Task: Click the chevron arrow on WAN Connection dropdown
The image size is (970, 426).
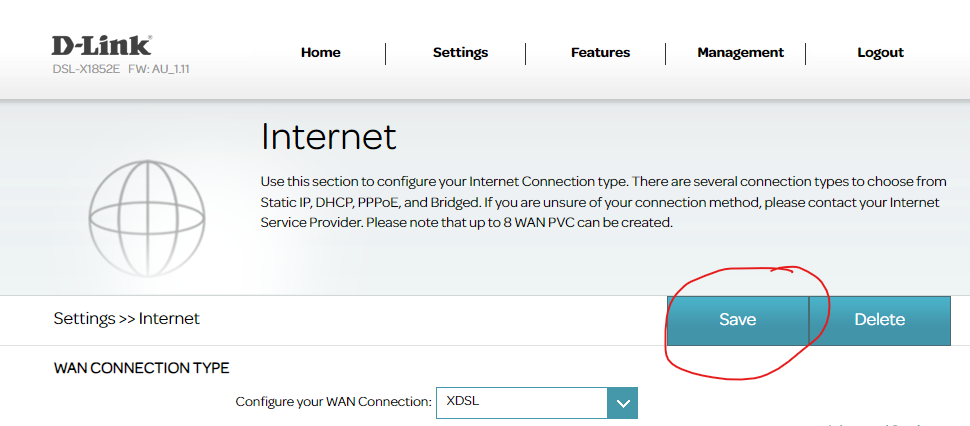Action: (x=622, y=403)
